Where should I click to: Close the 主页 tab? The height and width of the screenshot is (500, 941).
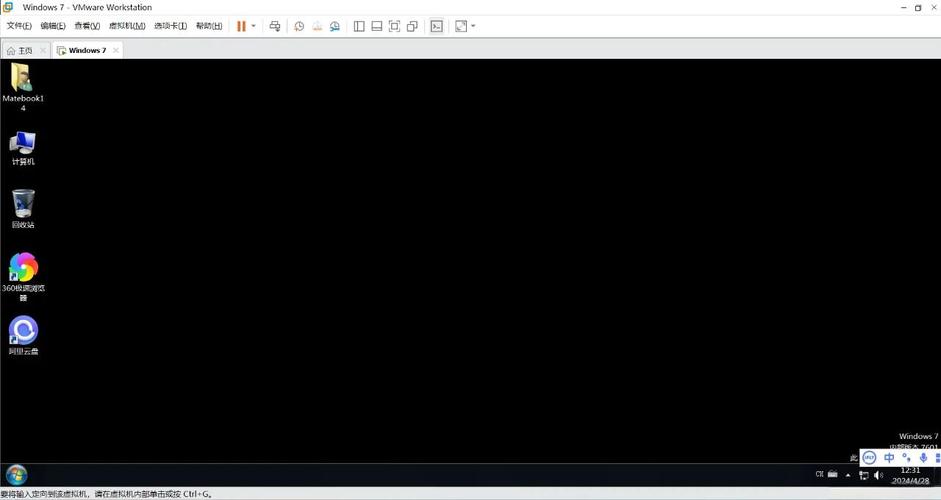click(43, 50)
